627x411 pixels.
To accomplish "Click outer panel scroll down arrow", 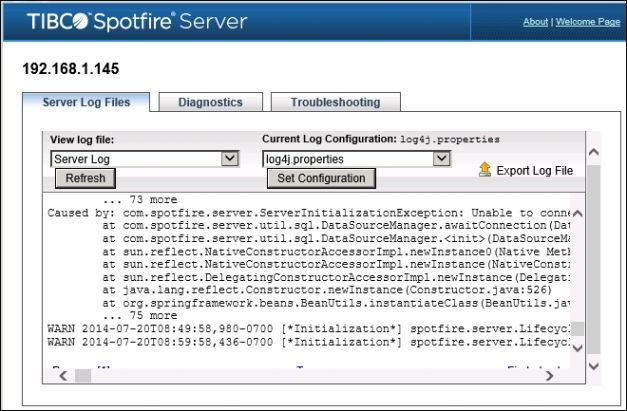I will click(x=594, y=366).
